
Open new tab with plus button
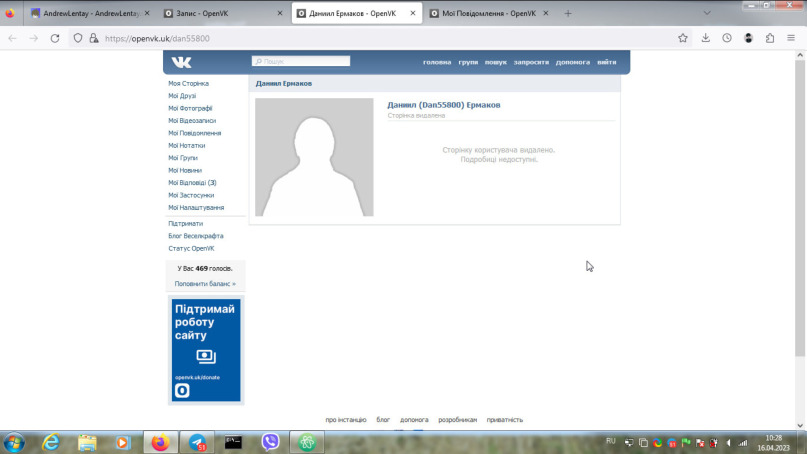point(568,14)
